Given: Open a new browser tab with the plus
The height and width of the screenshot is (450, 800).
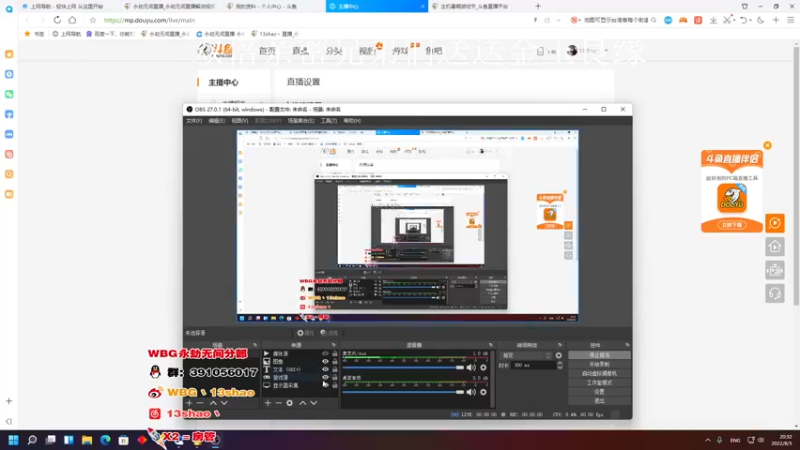Looking at the screenshot, I should 538,6.
